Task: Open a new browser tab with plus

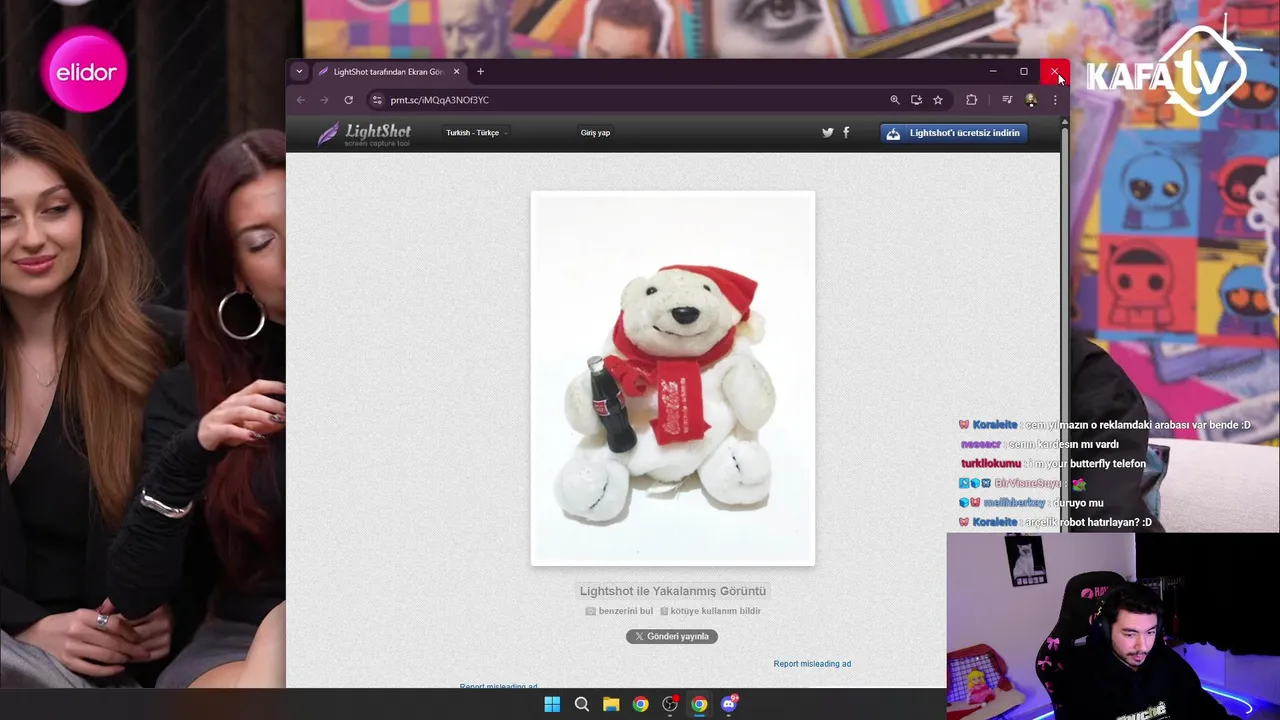Action: coord(480,72)
